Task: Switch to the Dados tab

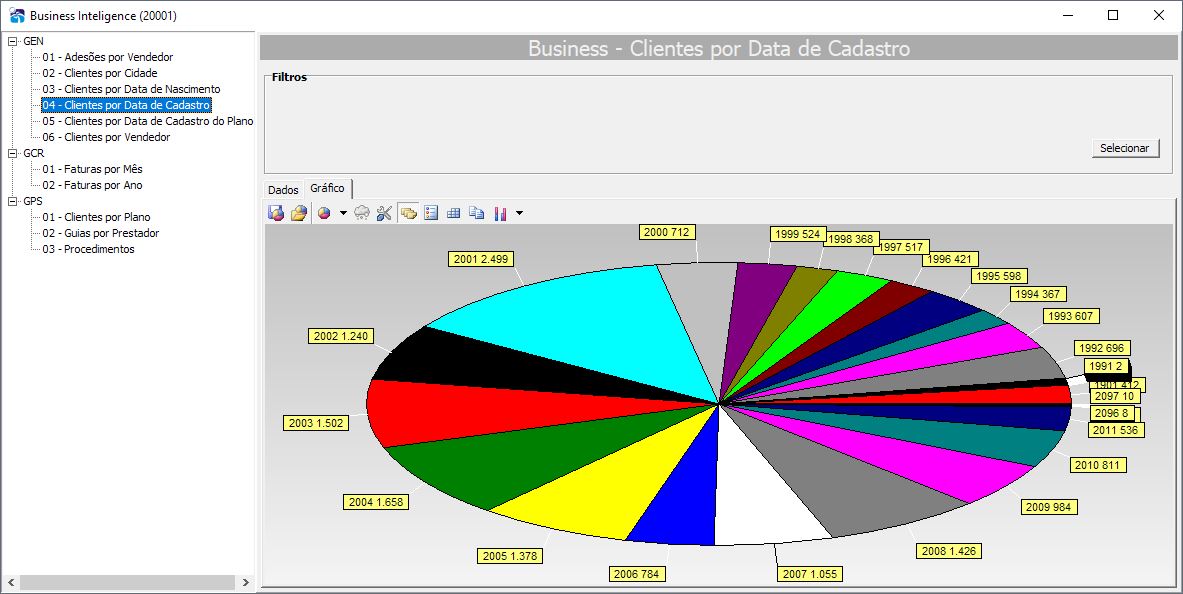Action: tap(283, 189)
